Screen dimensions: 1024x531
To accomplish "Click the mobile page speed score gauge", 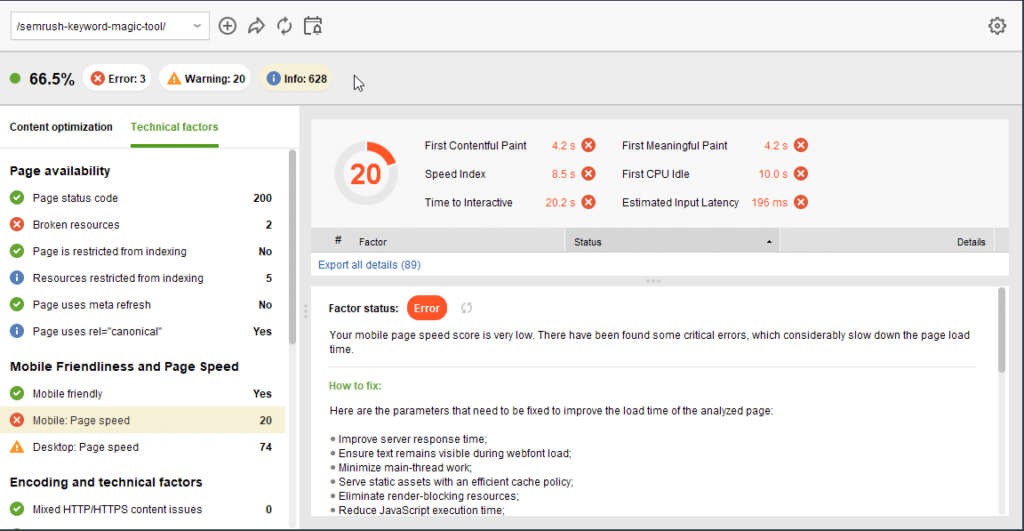I will point(366,174).
